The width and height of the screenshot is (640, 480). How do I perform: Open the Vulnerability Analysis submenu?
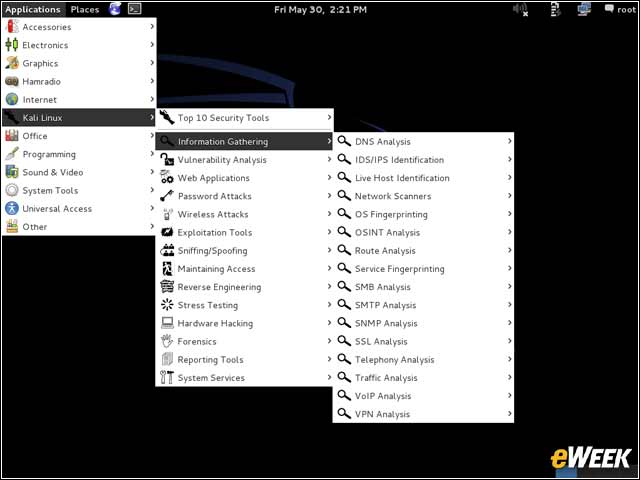pos(244,160)
